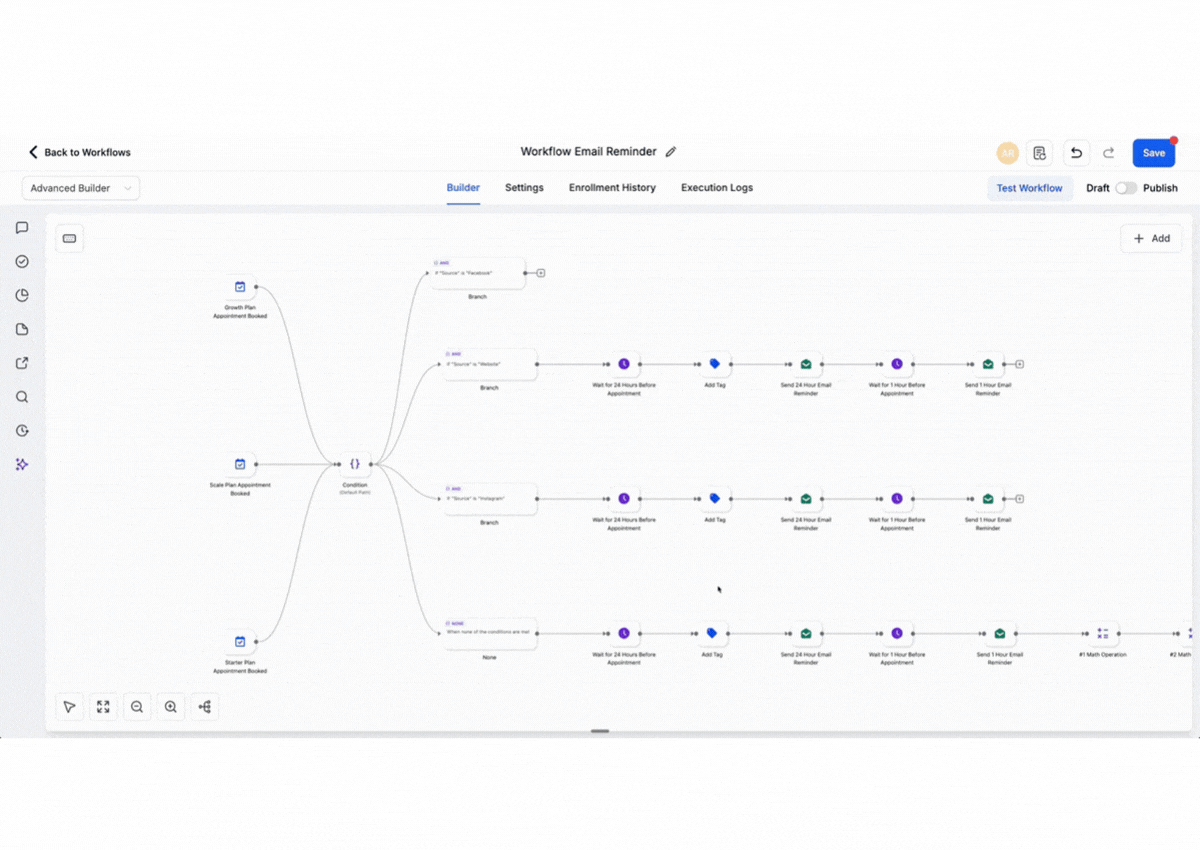Zoom in on the workflow canvas
Image resolution: width=1200 pixels, height=850 pixels.
(x=171, y=706)
